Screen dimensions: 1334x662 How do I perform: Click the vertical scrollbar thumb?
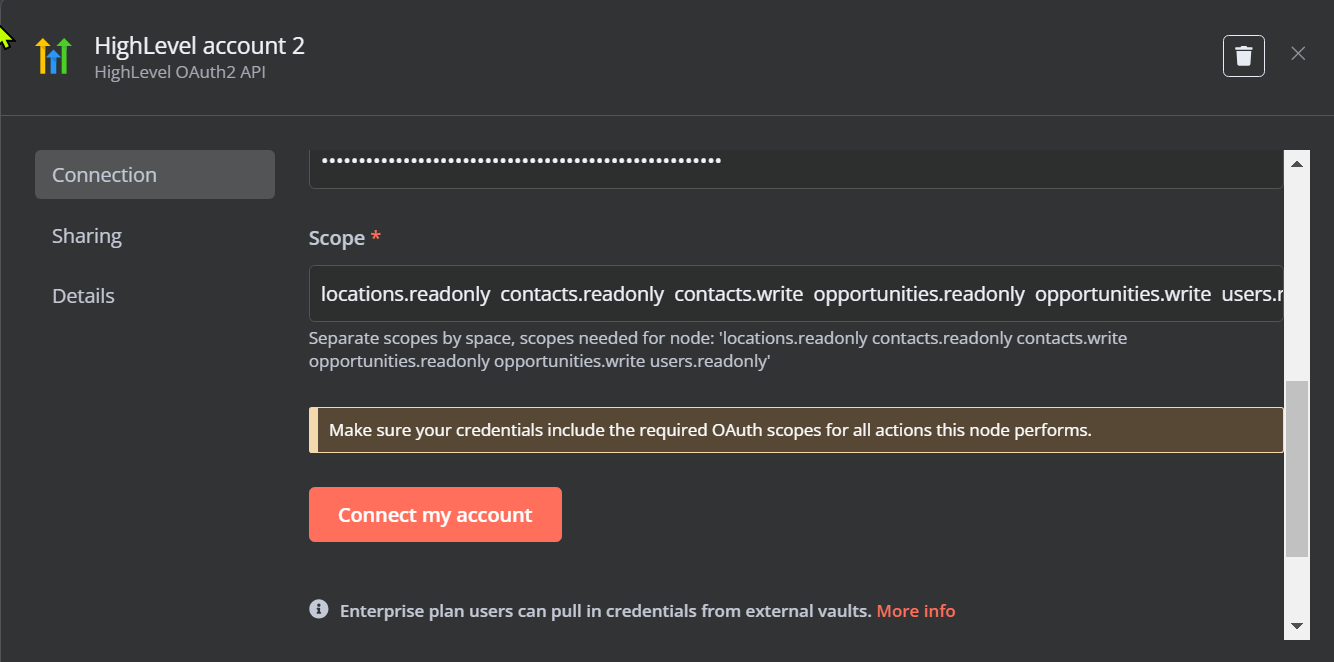[x=1296, y=468]
